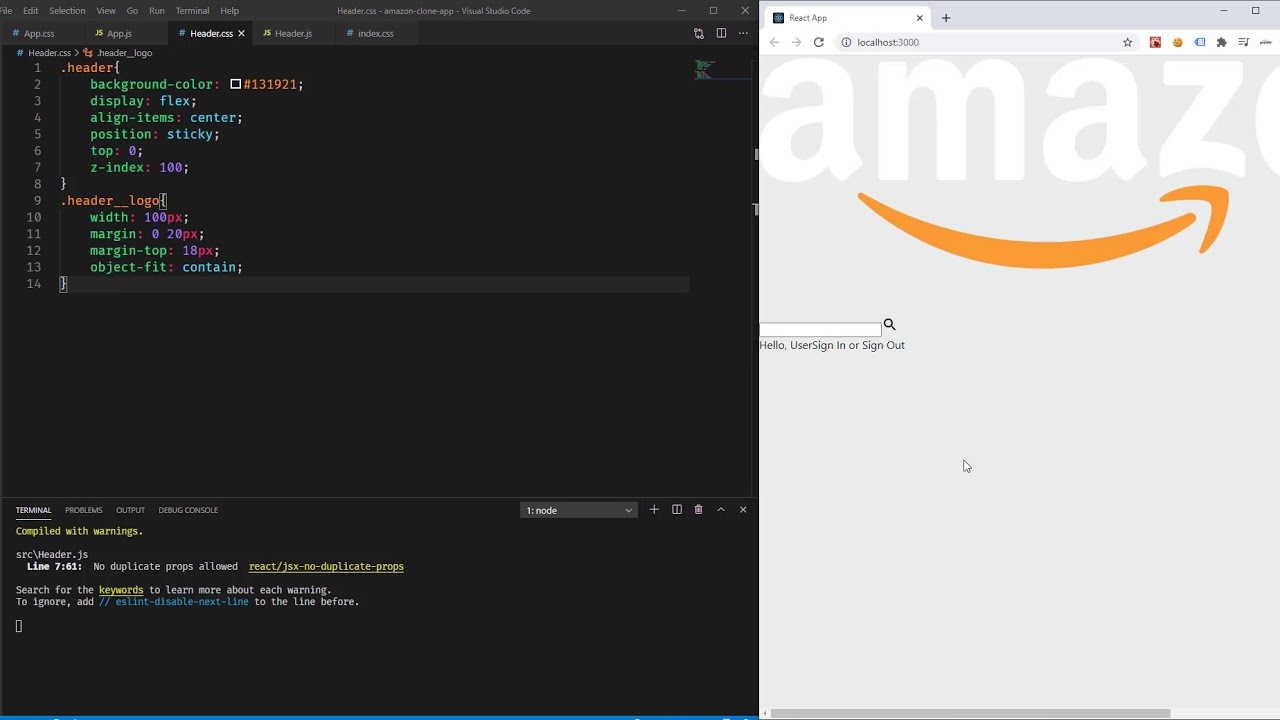Close the Header.css editor tab

click(241, 33)
